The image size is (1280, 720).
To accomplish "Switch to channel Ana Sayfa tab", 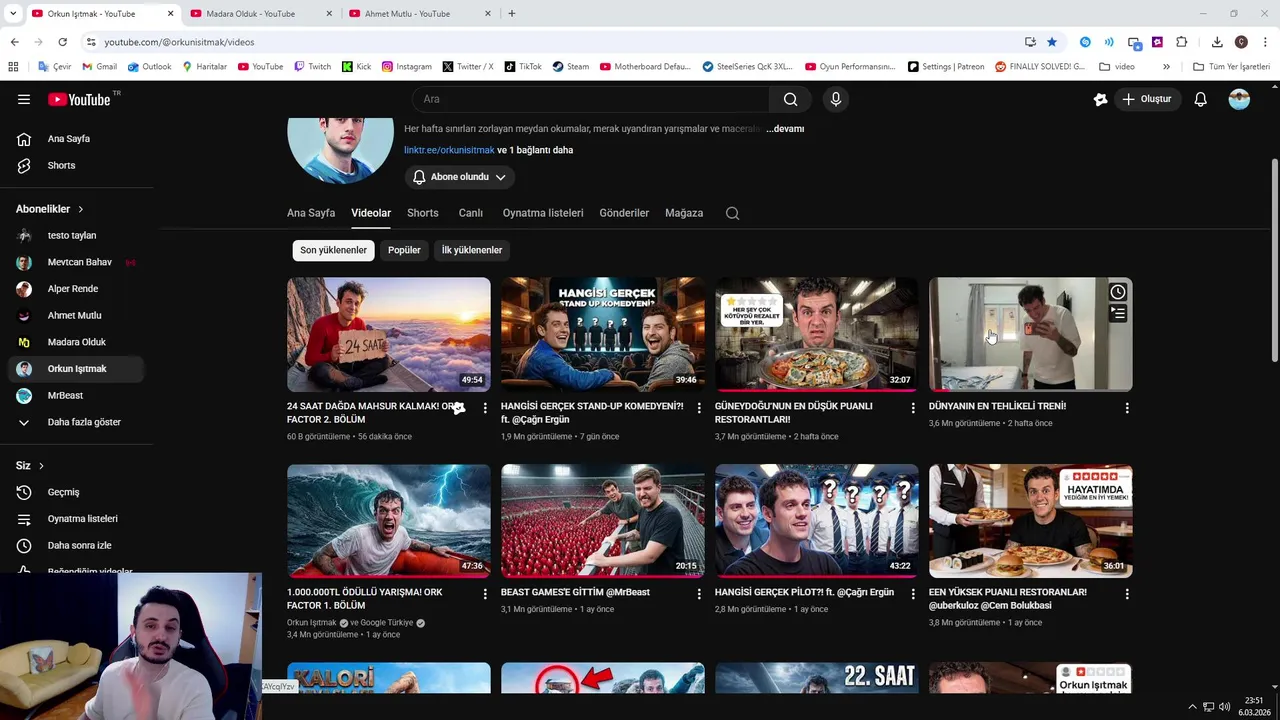I will 311,213.
